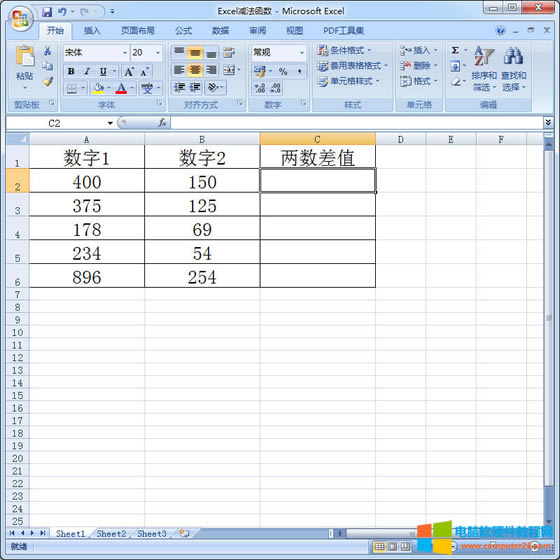The height and width of the screenshot is (560, 560).
Task: Click Format cells button
Action: coord(418,81)
